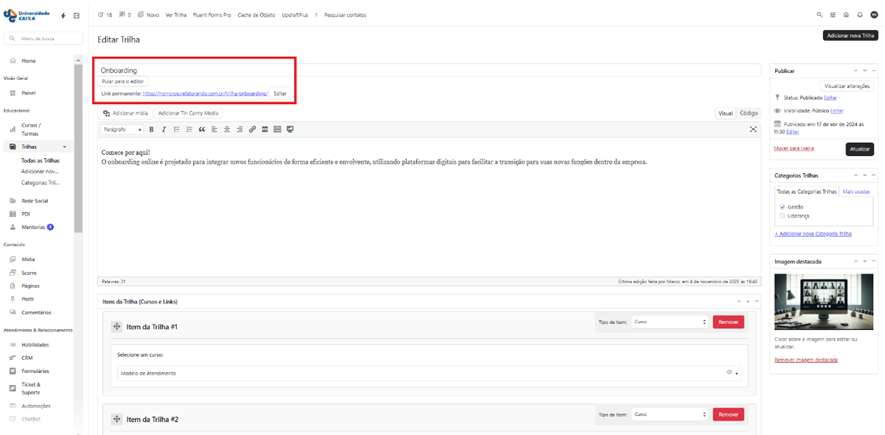Uncheck the Gestão category checkbox
885x435 pixels.
click(x=782, y=207)
